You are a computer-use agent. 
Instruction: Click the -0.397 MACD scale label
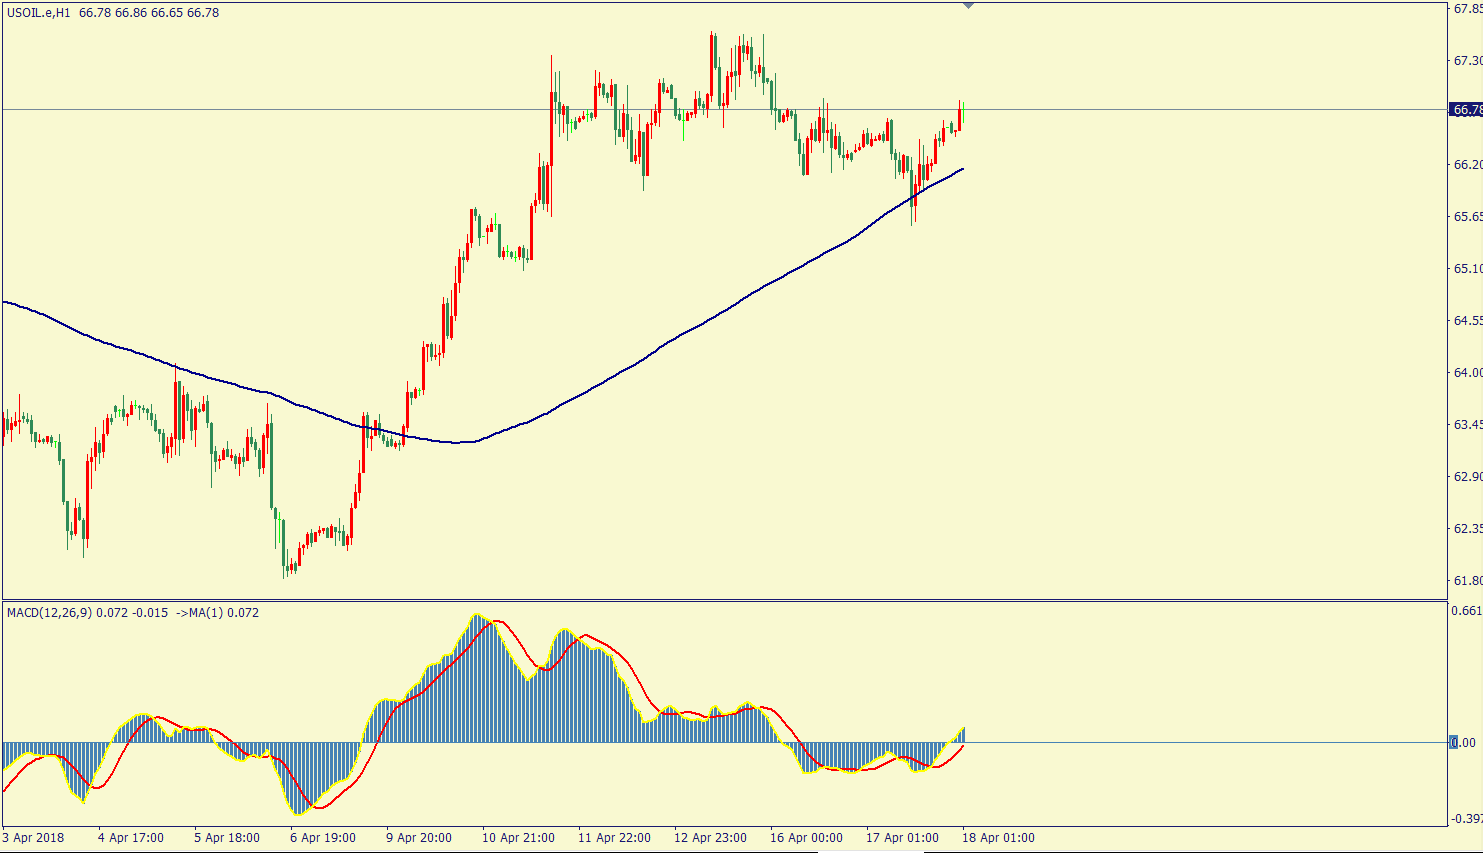coord(1467,819)
